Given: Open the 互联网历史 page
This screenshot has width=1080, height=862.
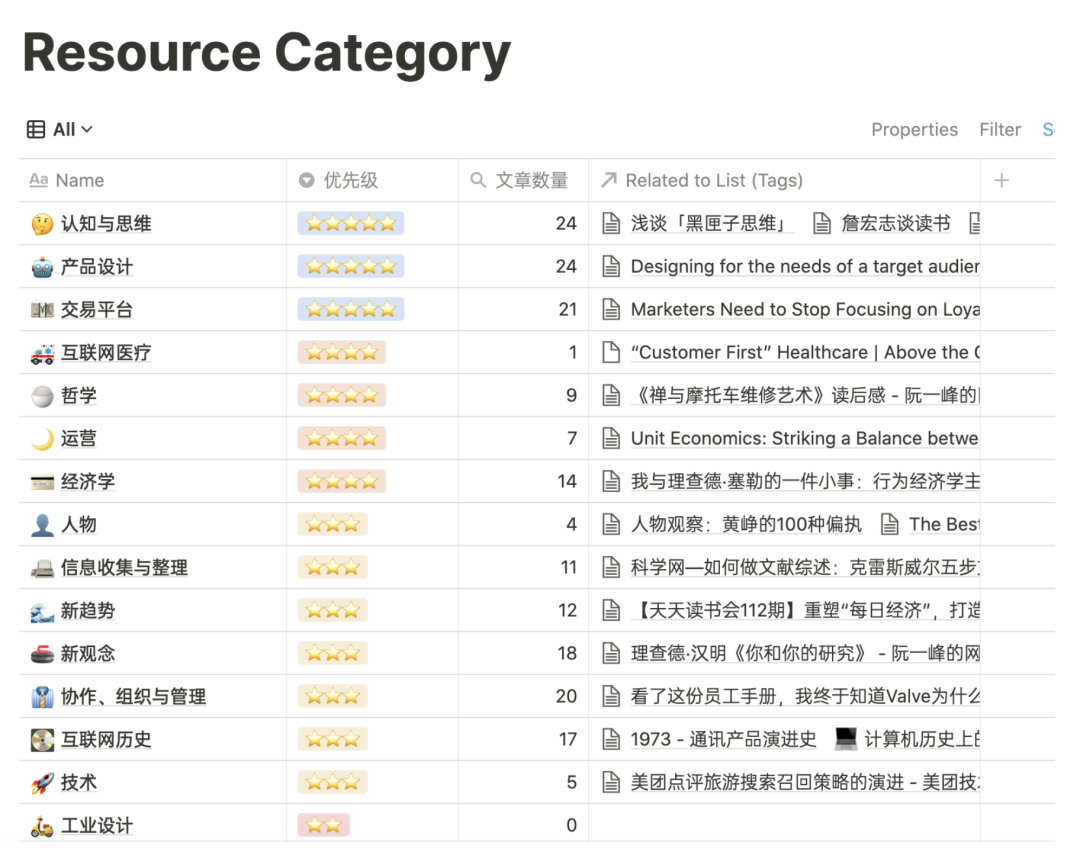Looking at the screenshot, I should [106, 740].
